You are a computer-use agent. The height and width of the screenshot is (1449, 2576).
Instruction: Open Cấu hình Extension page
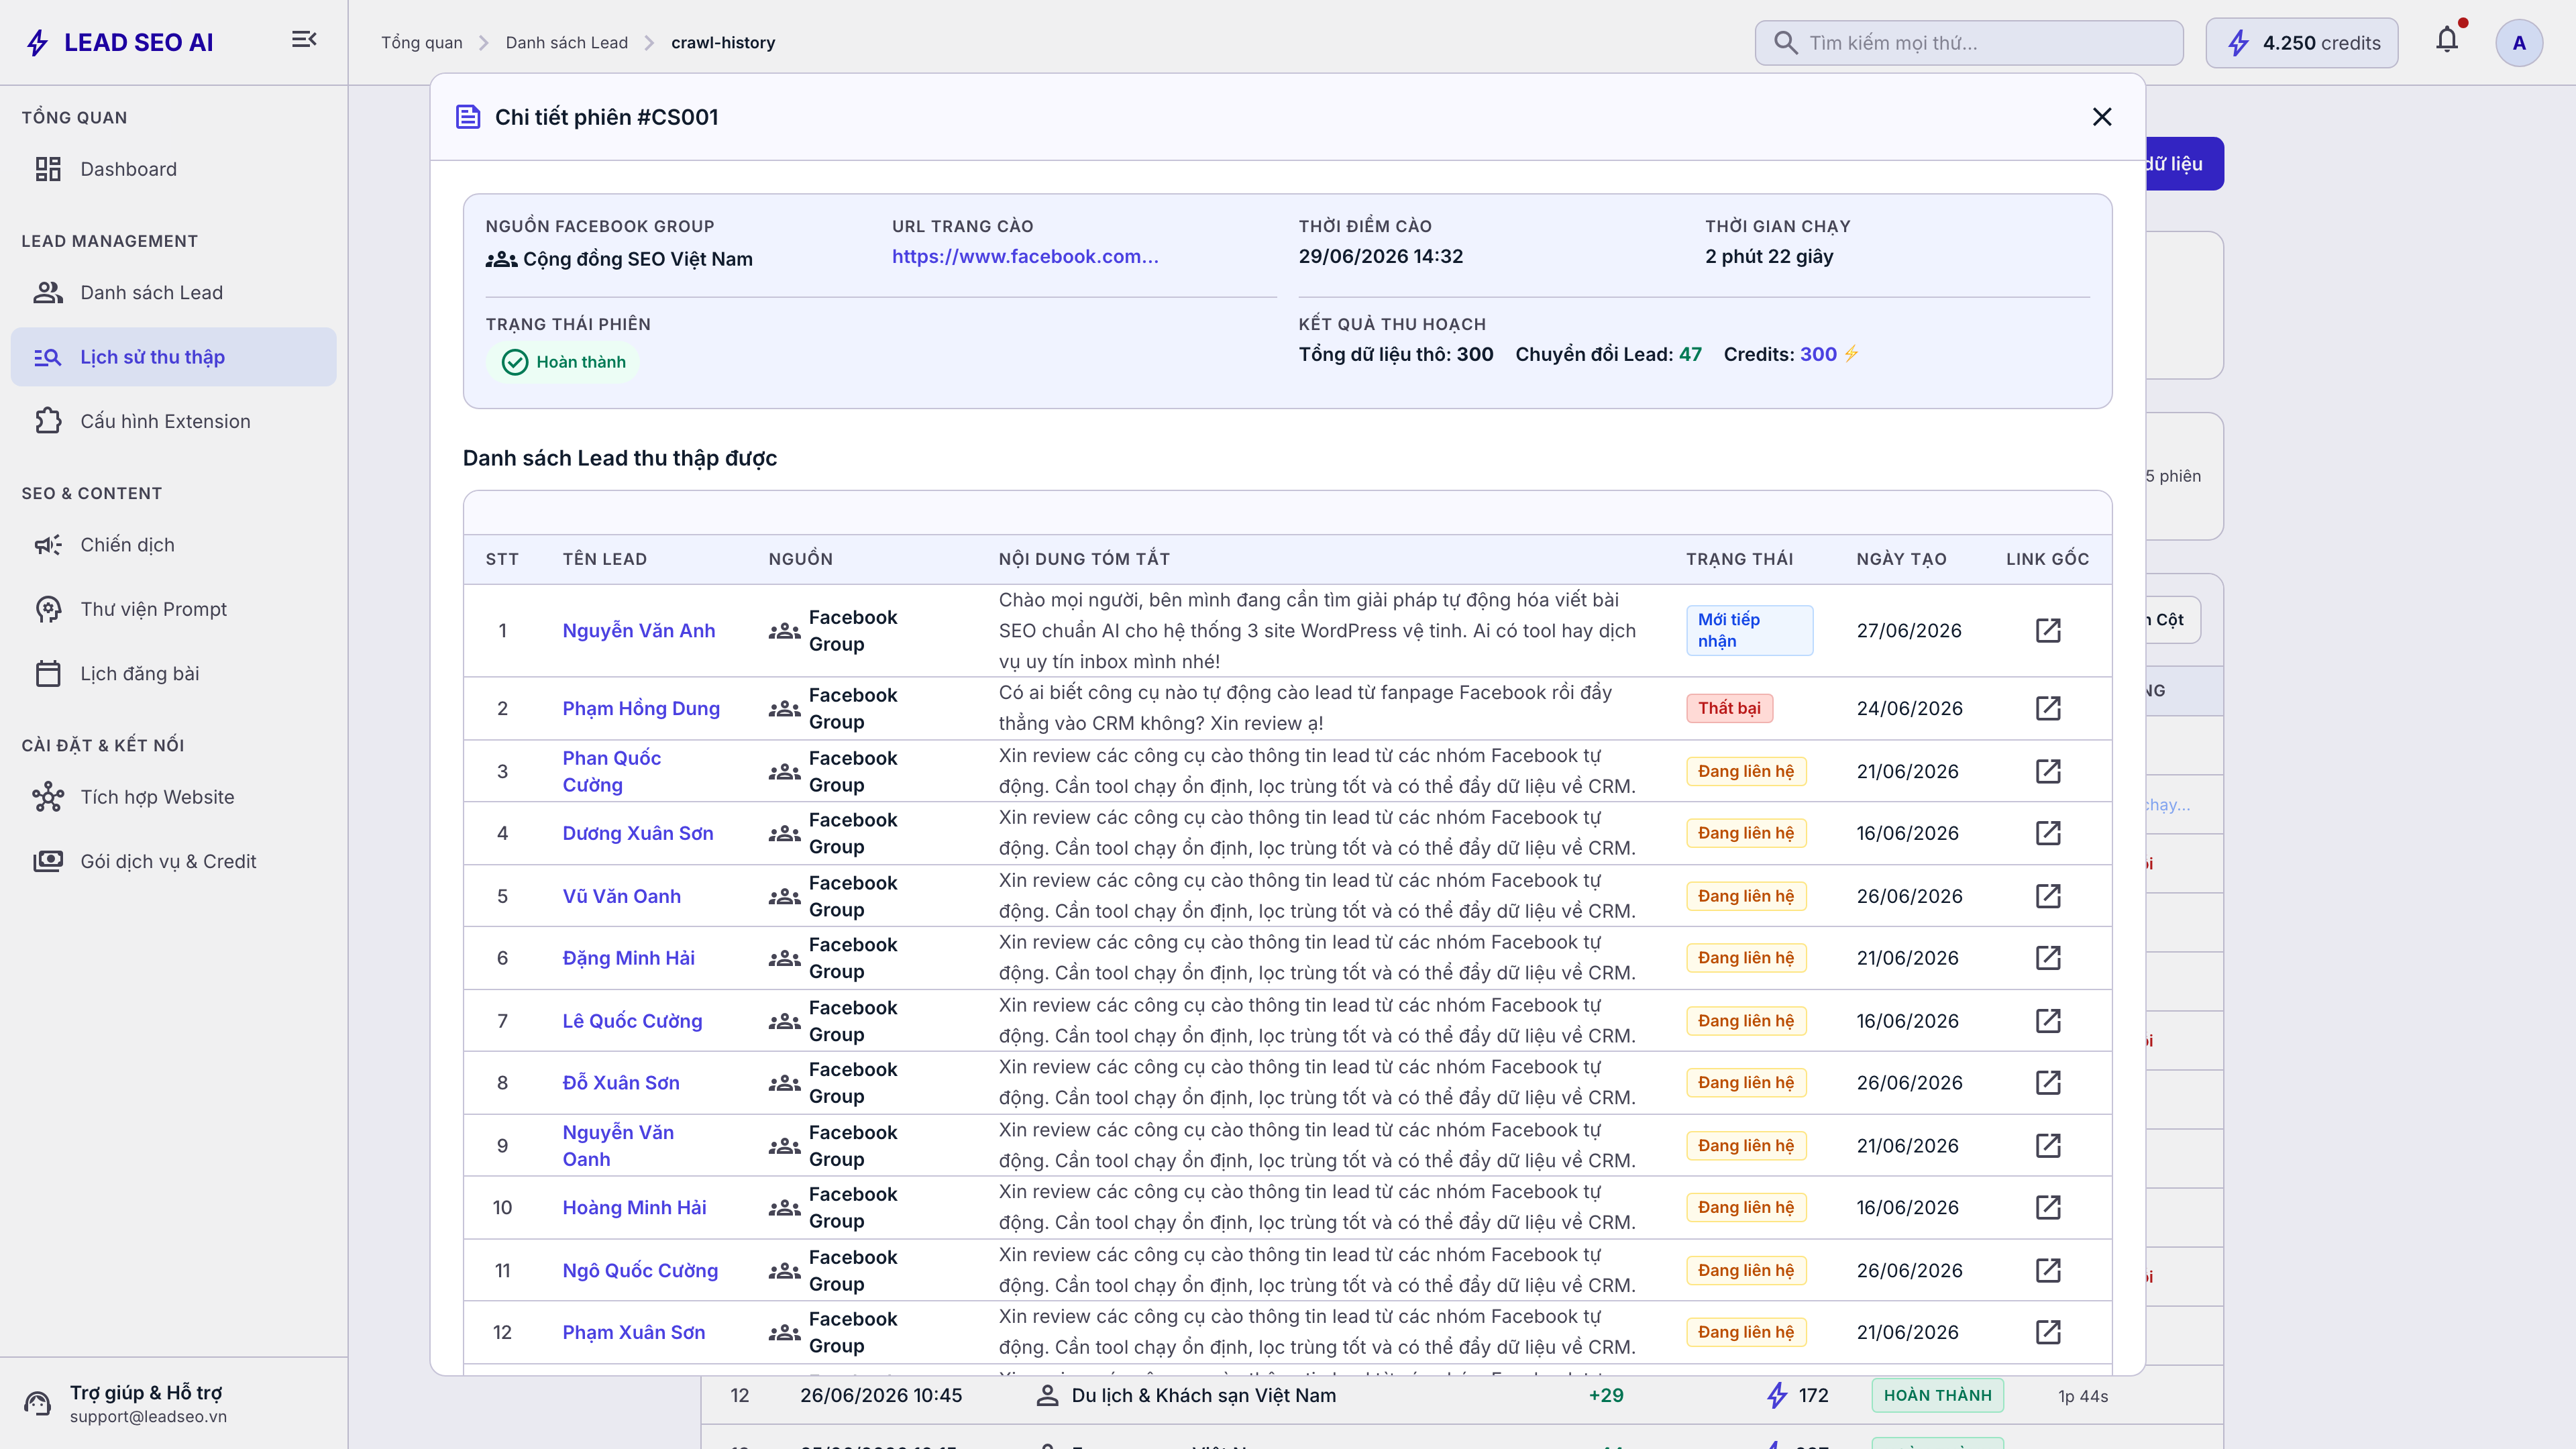pos(174,421)
